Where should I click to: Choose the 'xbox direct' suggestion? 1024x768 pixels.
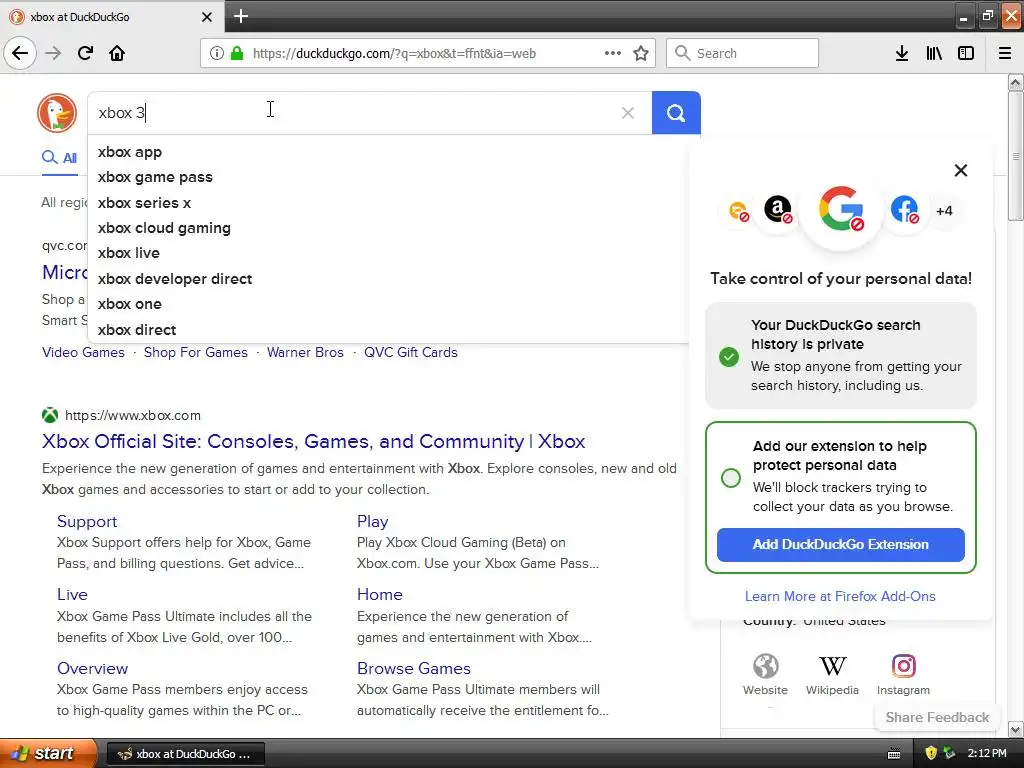[136, 330]
